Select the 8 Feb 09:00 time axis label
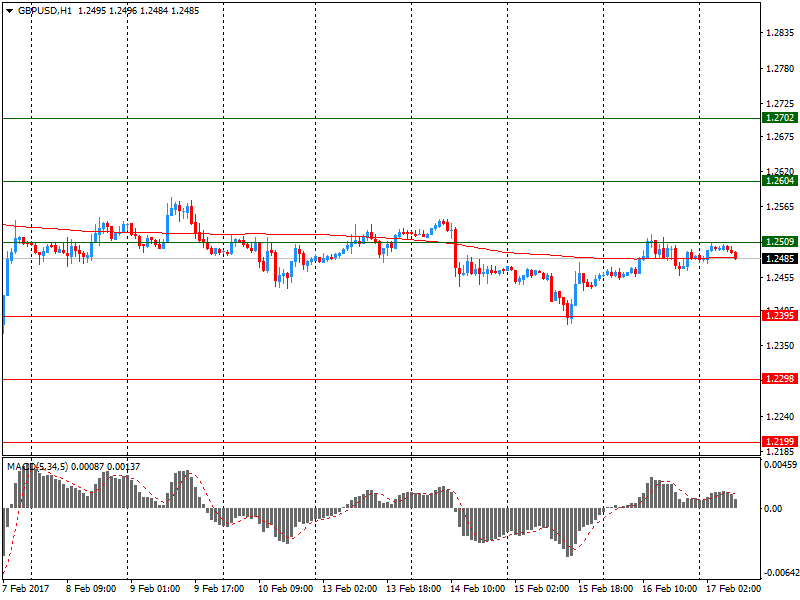 point(91,589)
